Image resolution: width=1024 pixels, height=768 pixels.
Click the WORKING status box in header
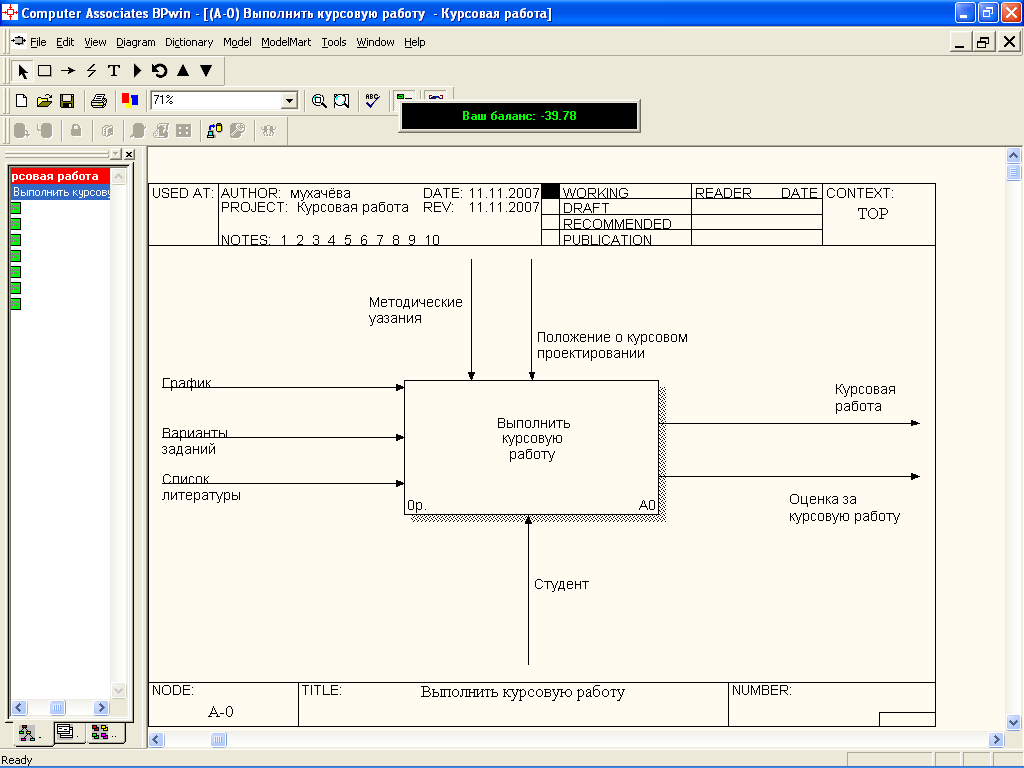point(551,191)
